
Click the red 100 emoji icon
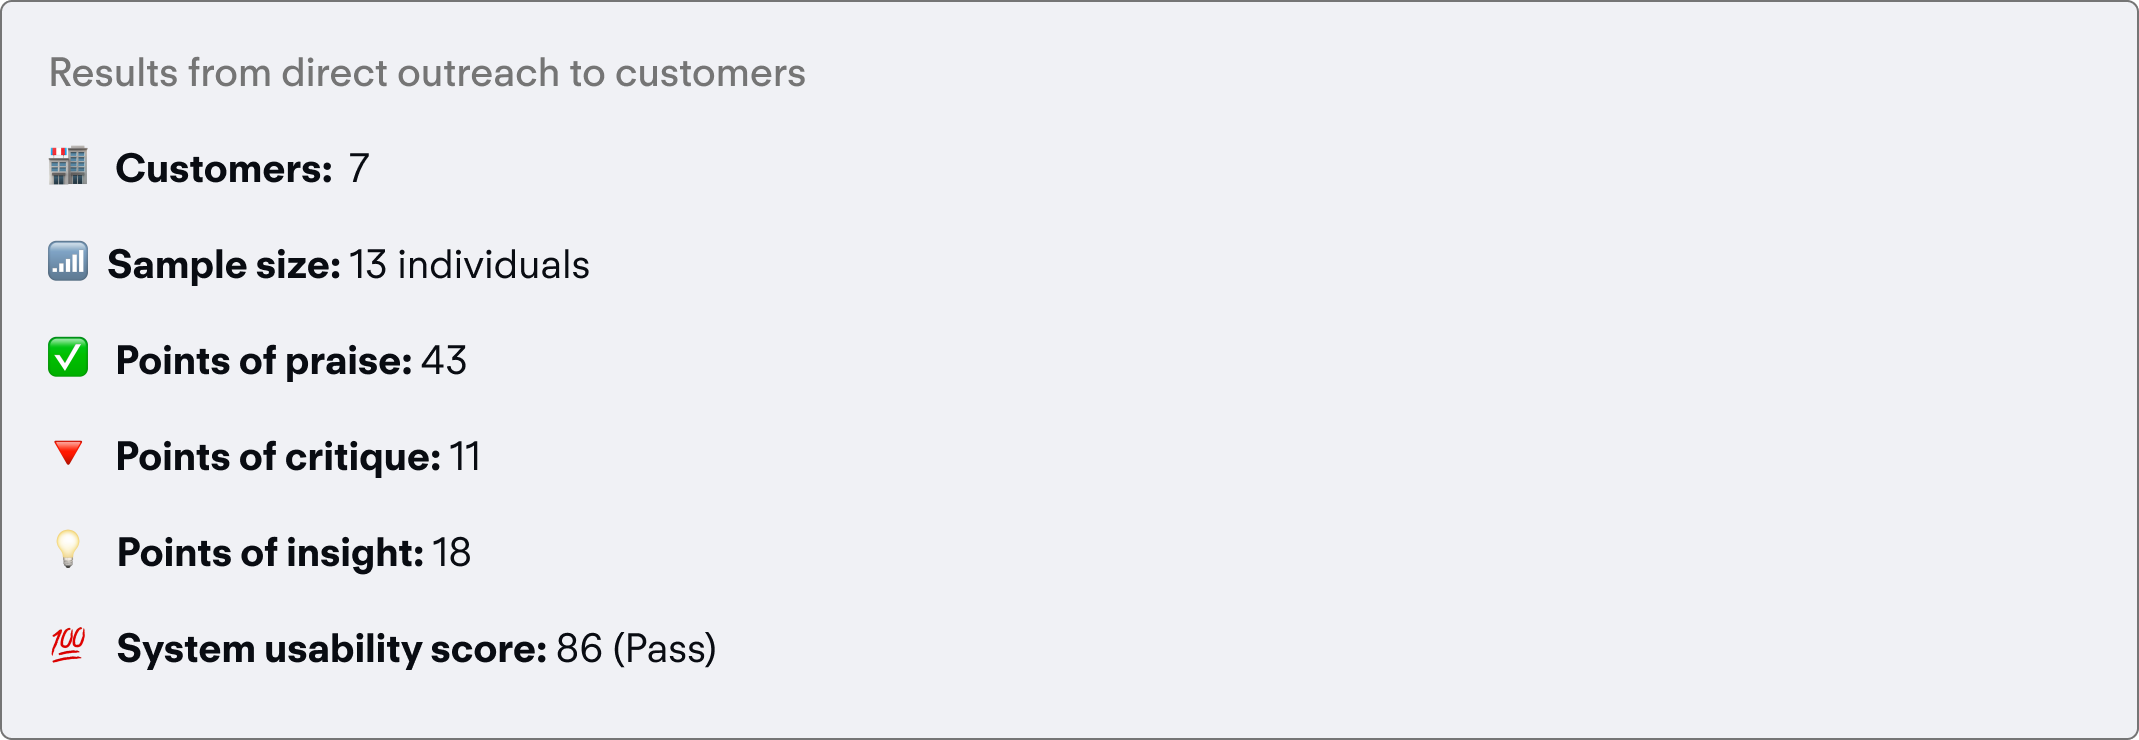68,646
